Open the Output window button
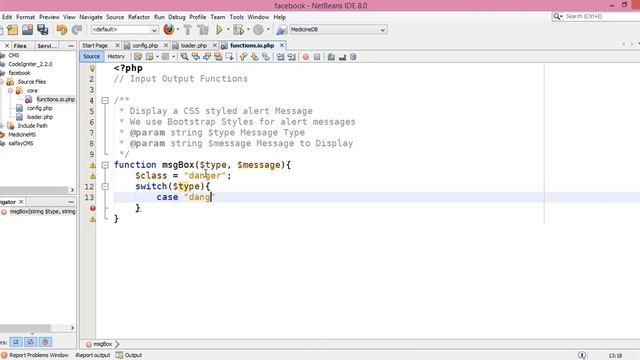 point(129,355)
